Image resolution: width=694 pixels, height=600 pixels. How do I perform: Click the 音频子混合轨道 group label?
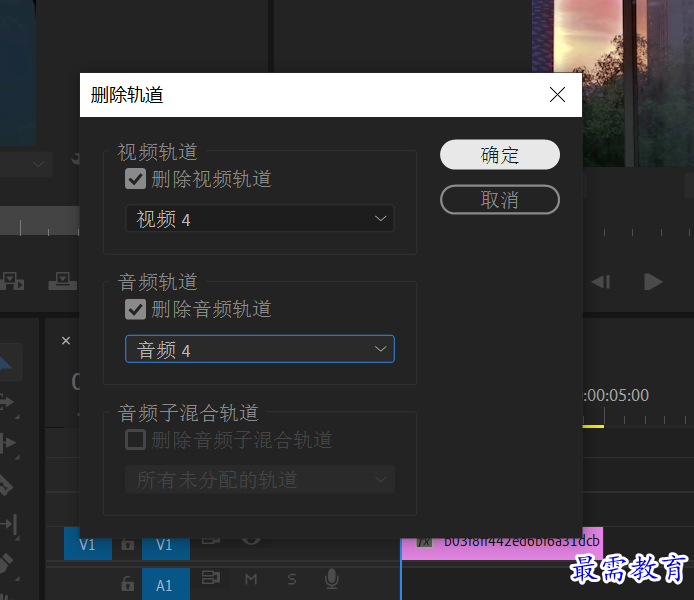188,412
